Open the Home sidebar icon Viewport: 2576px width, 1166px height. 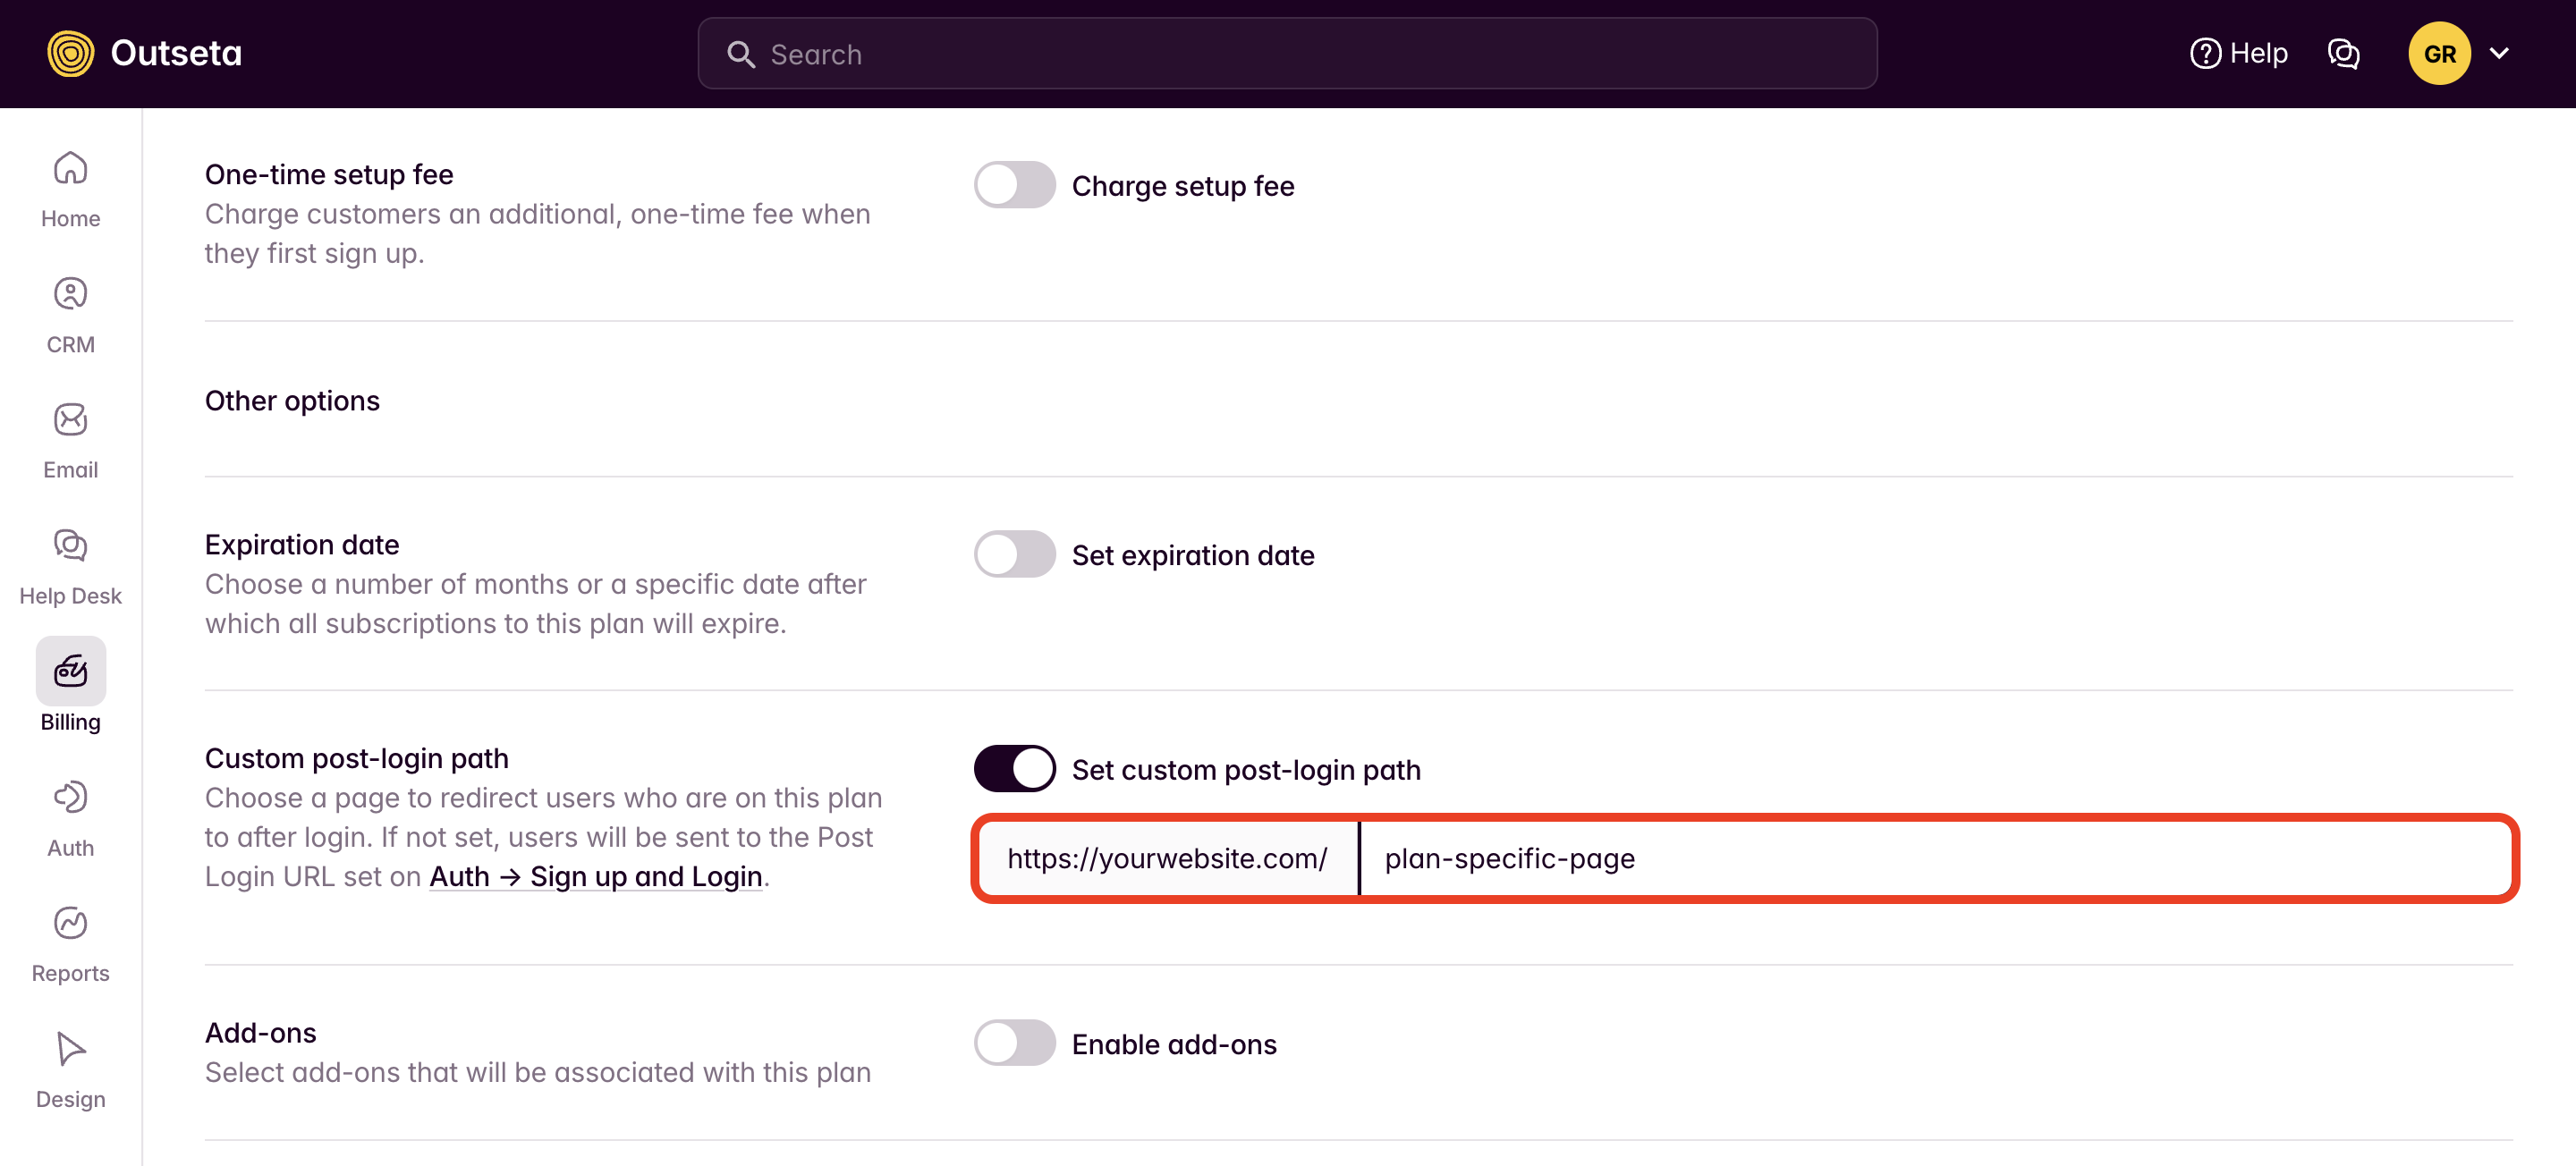click(x=70, y=169)
